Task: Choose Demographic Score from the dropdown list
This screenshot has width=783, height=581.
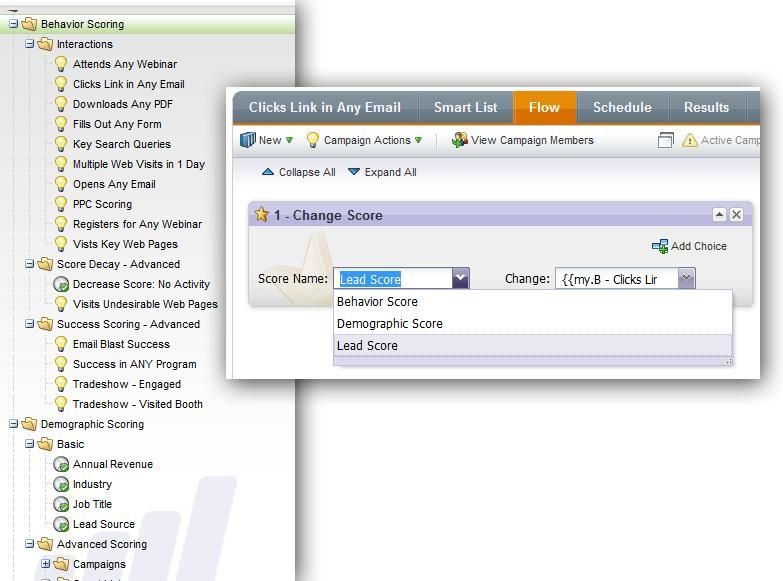Action: [532, 324]
